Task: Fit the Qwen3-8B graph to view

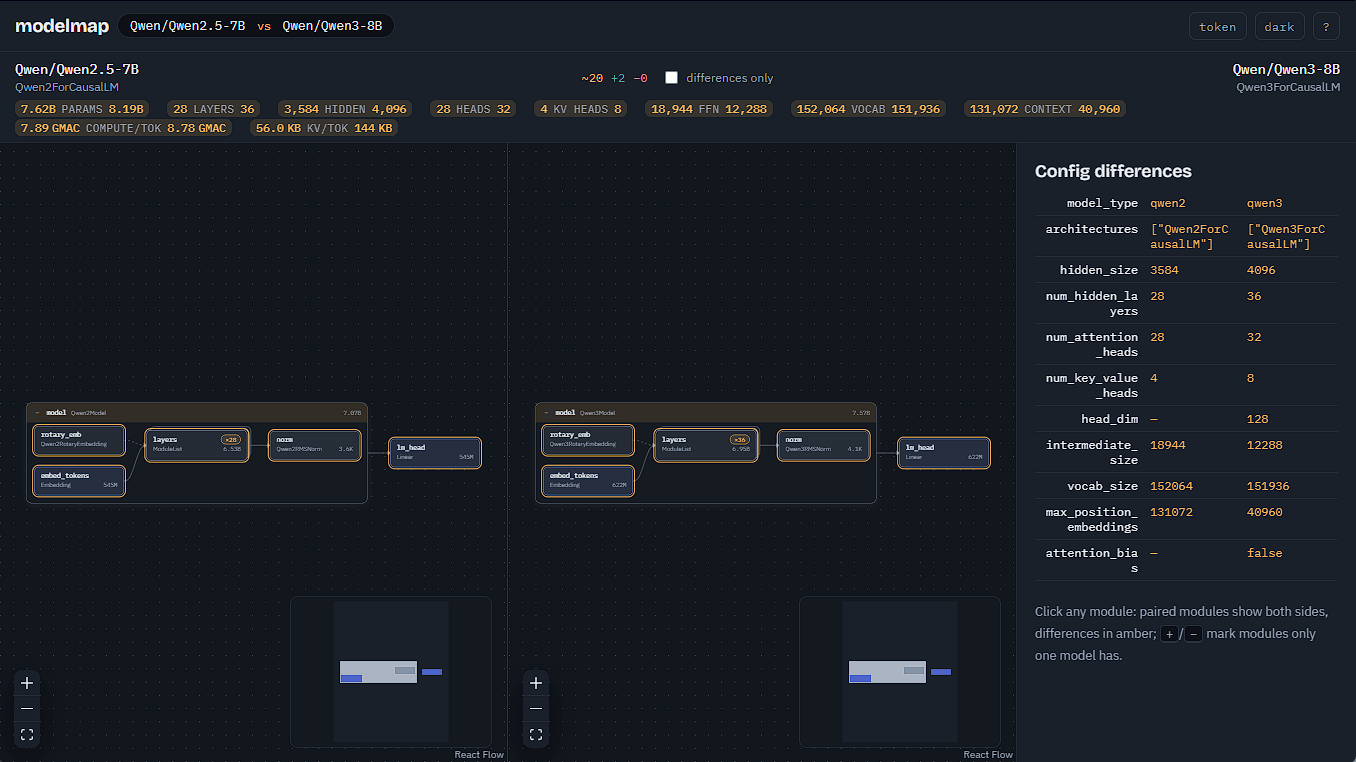Action: click(x=536, y=735)
